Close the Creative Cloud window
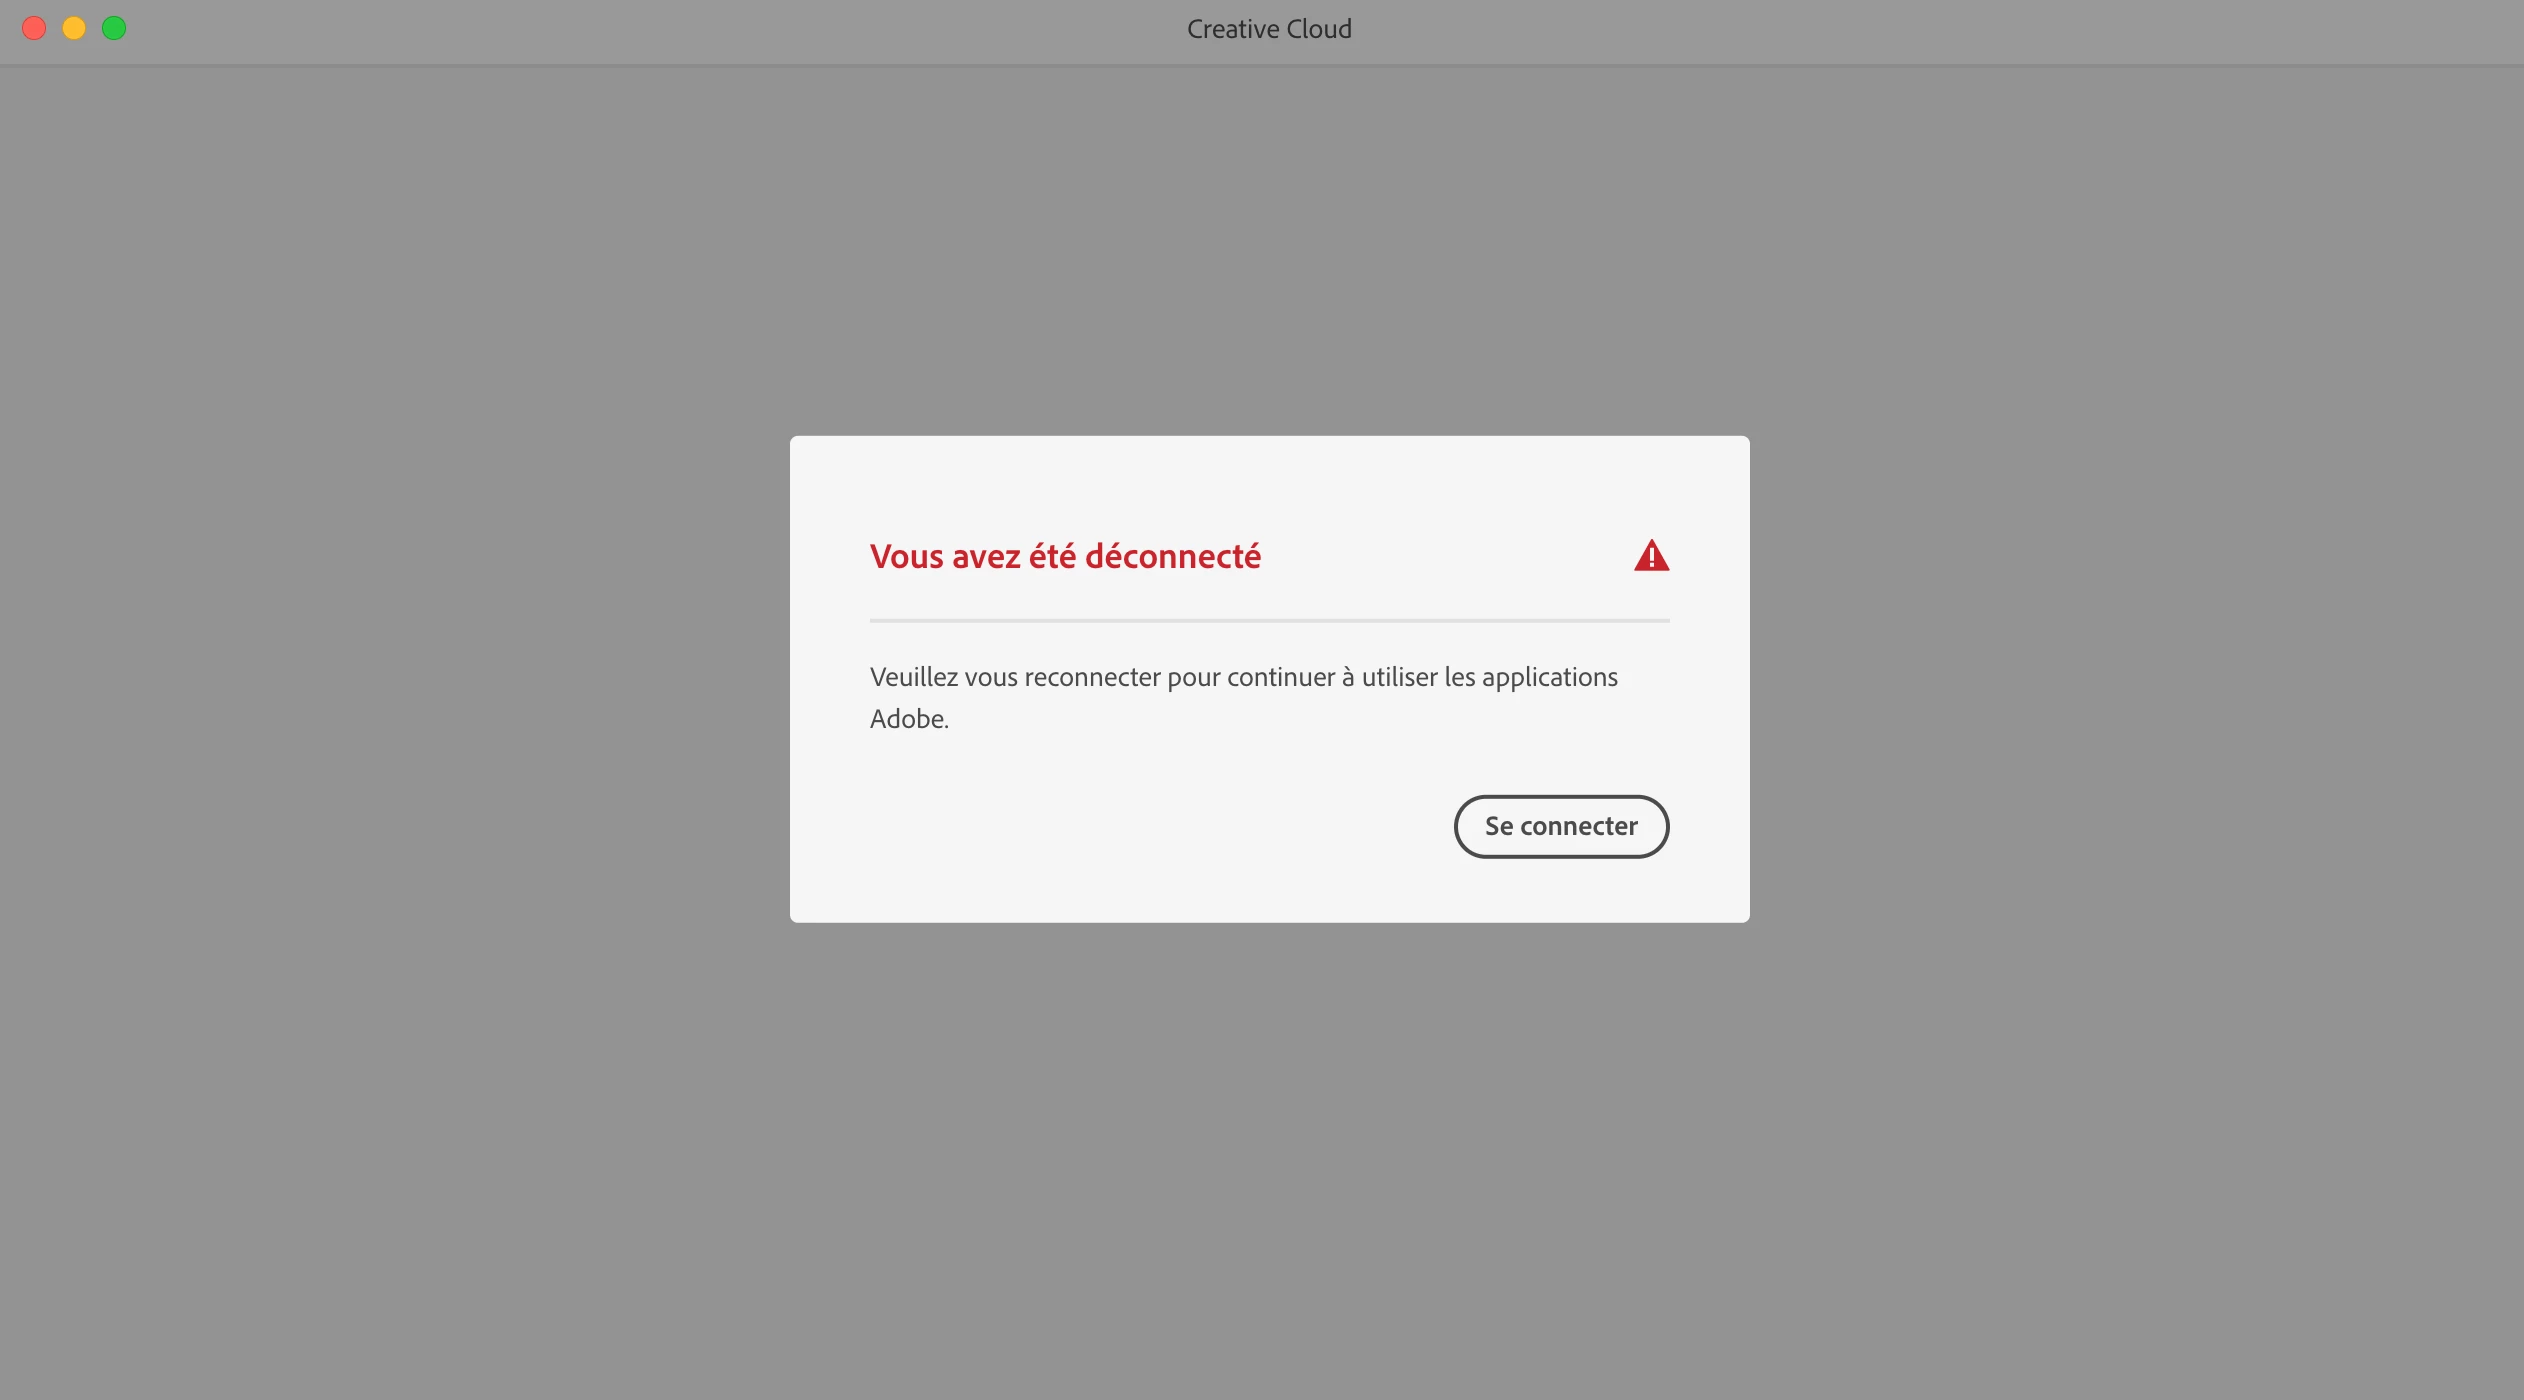 (34, 28)
